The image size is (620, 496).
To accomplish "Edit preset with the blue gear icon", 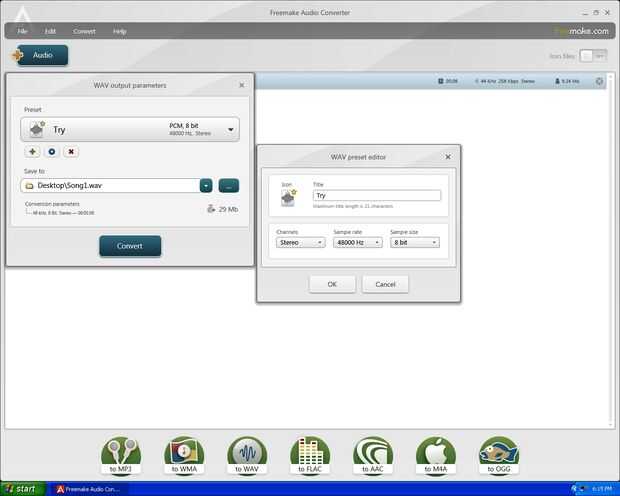I will click(x=52, y=151).
